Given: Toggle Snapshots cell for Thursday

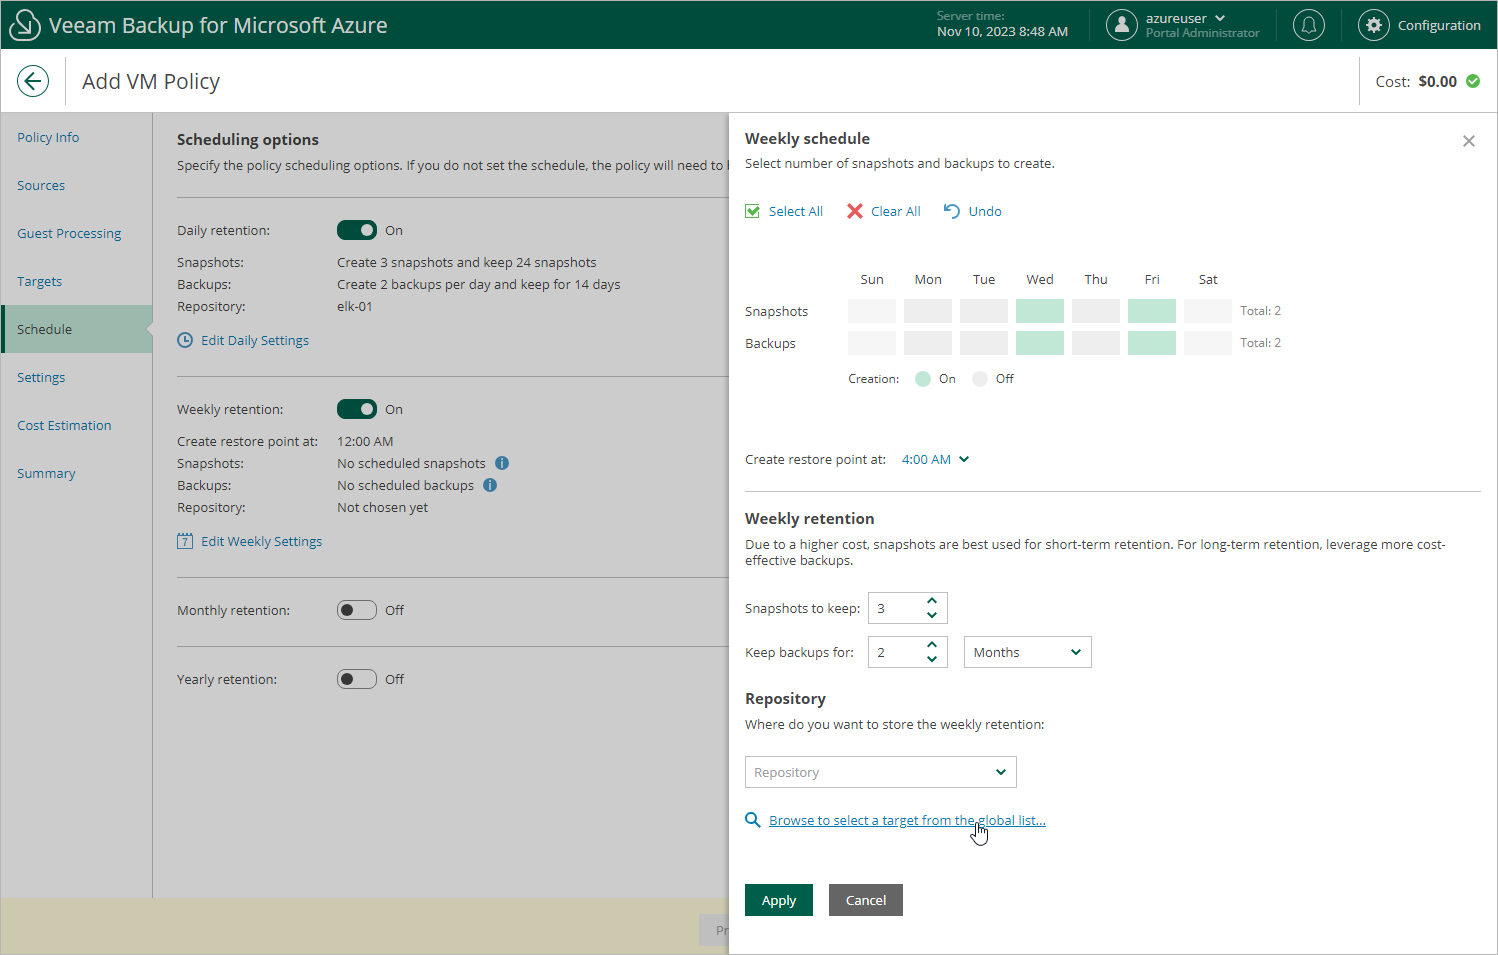Looking at the screenshot, I should click(x=1096, y=311).
